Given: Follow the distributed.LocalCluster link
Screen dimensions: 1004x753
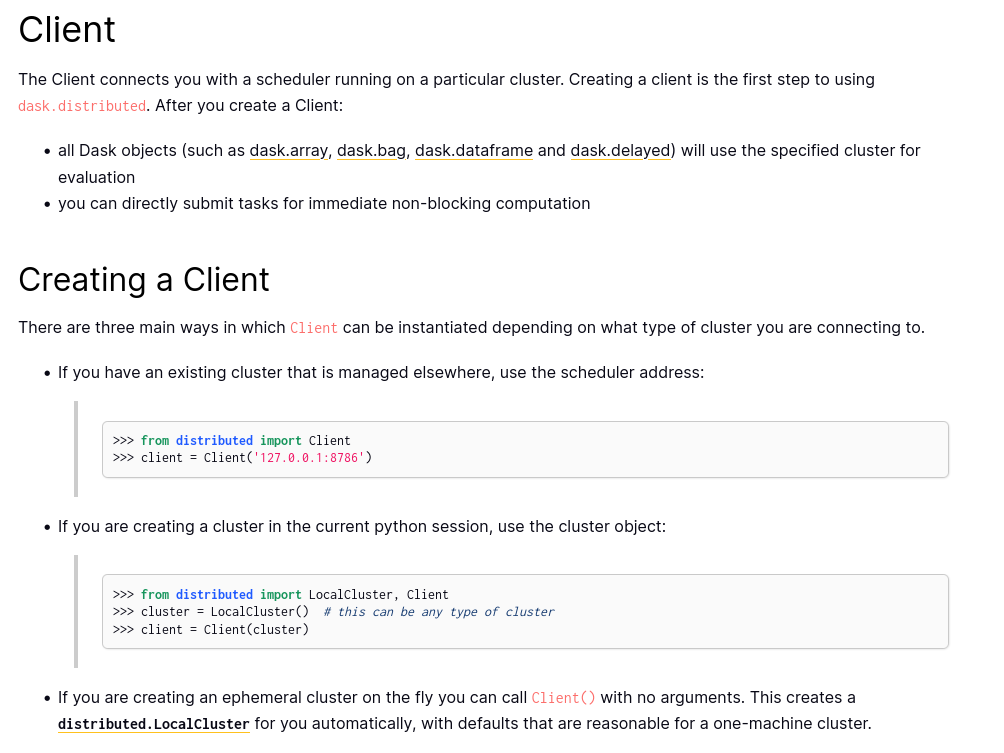Looking at the screenshot, I should (154, 724).
